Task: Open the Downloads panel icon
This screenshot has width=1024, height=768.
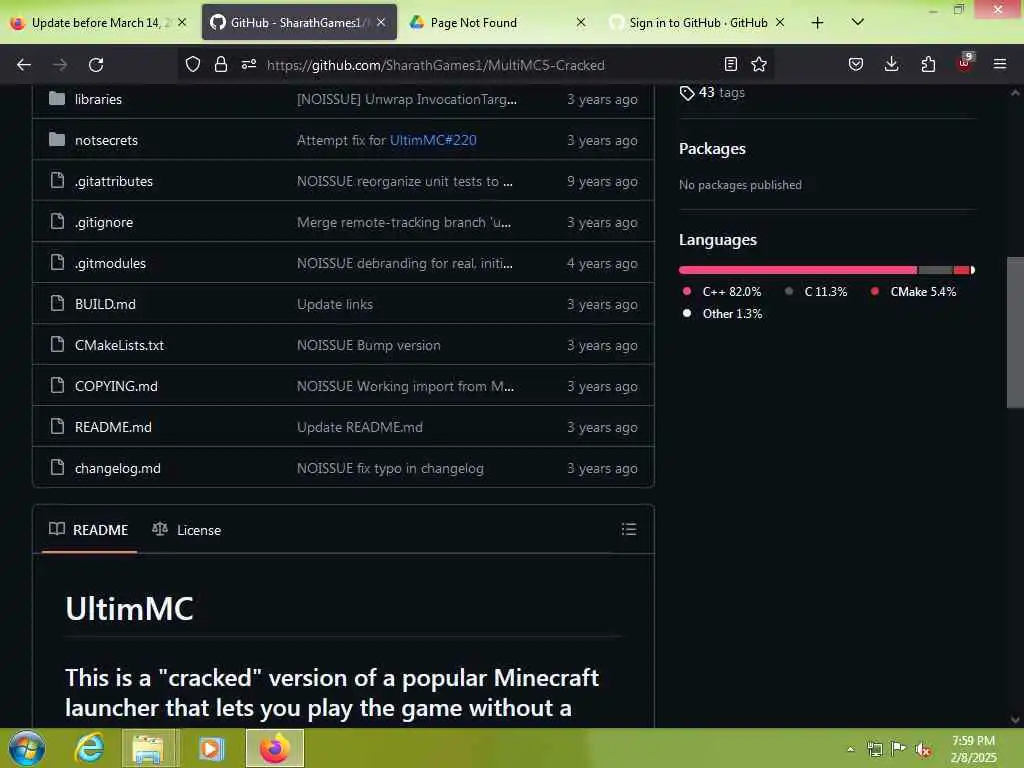Action: [x=891, y=64]
